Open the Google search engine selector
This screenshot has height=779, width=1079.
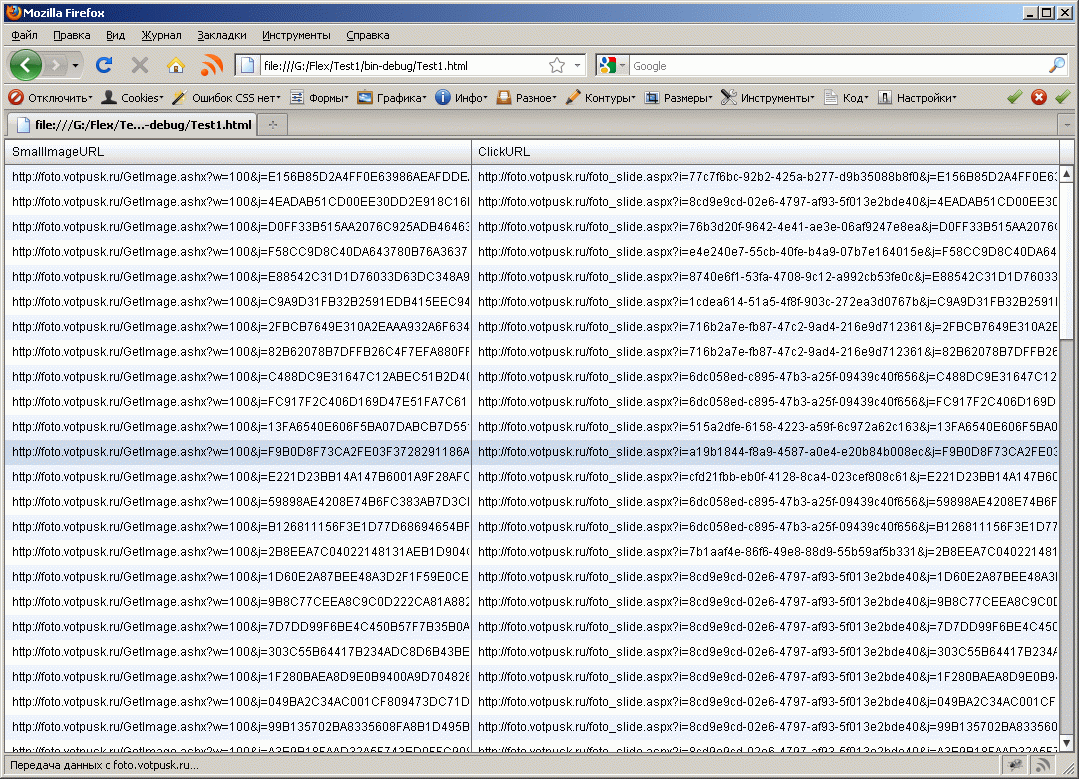tap(612, 65)
